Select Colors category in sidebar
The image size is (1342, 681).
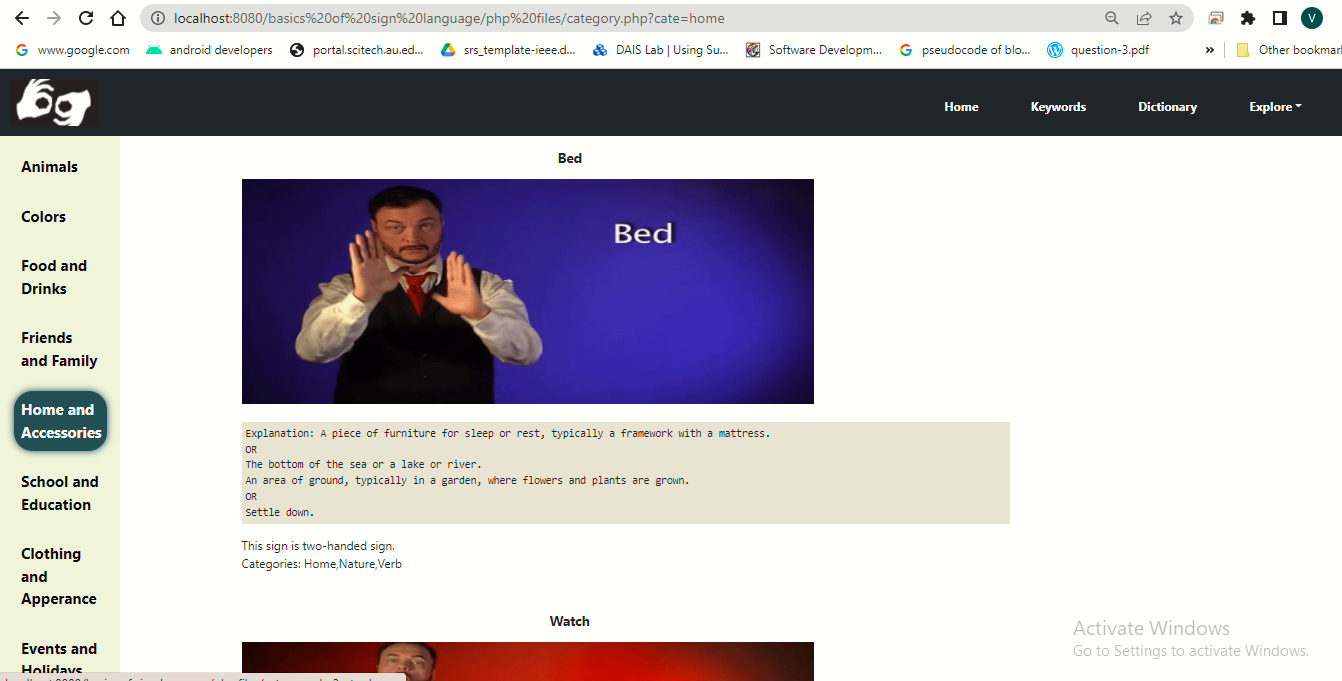43,216
